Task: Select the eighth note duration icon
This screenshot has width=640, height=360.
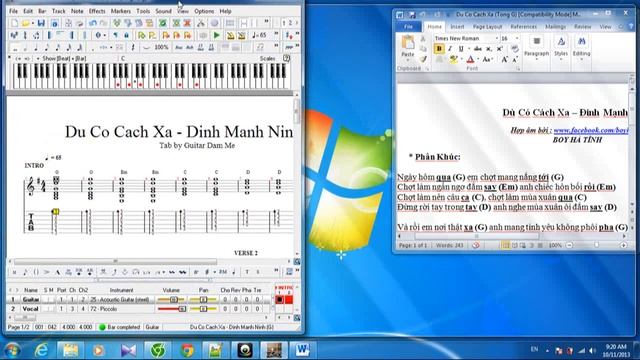Action: pyautogui.click(x=47, y=48)
